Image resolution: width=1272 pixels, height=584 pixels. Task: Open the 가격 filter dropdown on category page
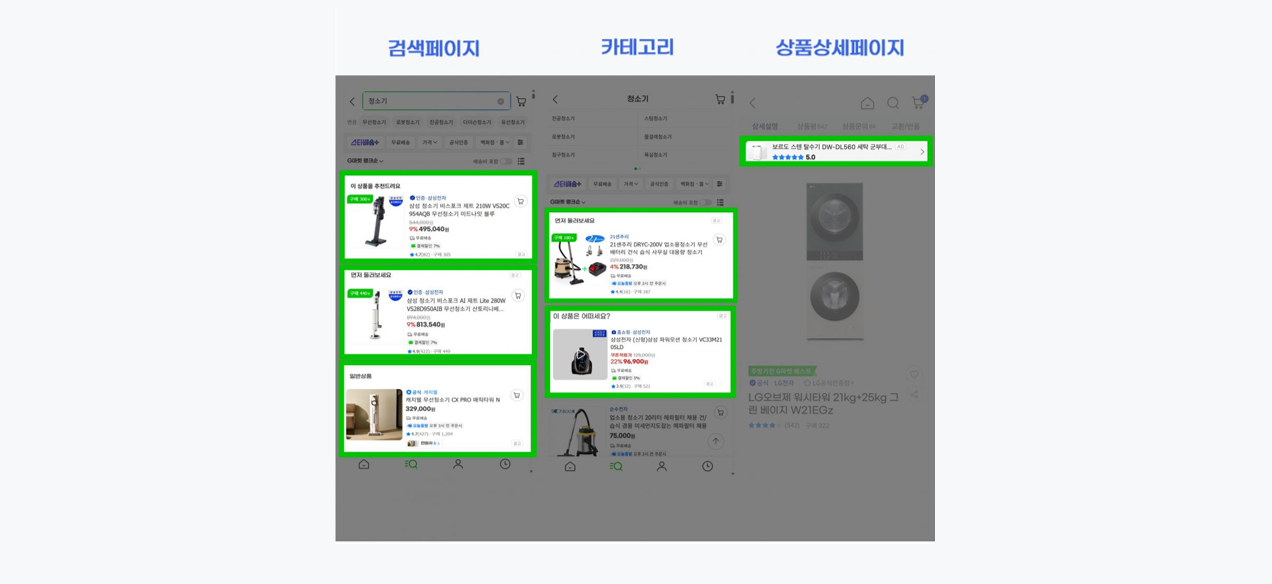pyautogui.click(x=631, y=184)
